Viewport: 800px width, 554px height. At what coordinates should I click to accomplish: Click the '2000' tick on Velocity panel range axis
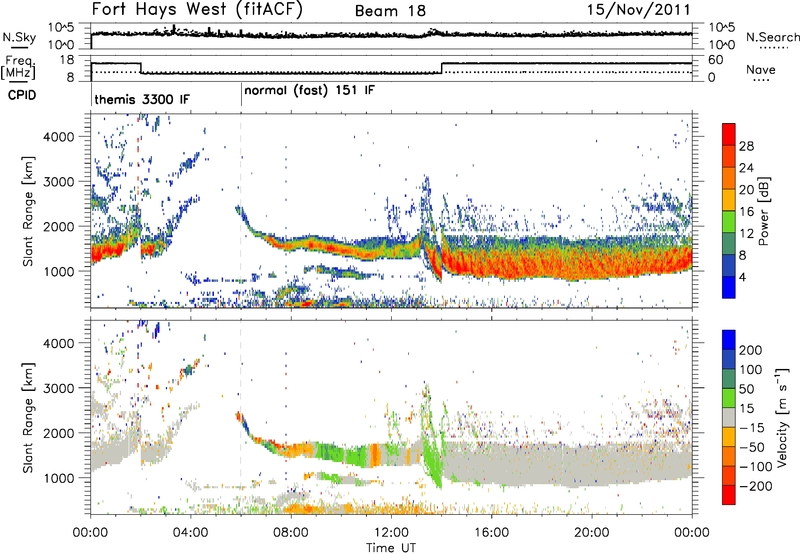pyautogui.click(x=58, y=433)
